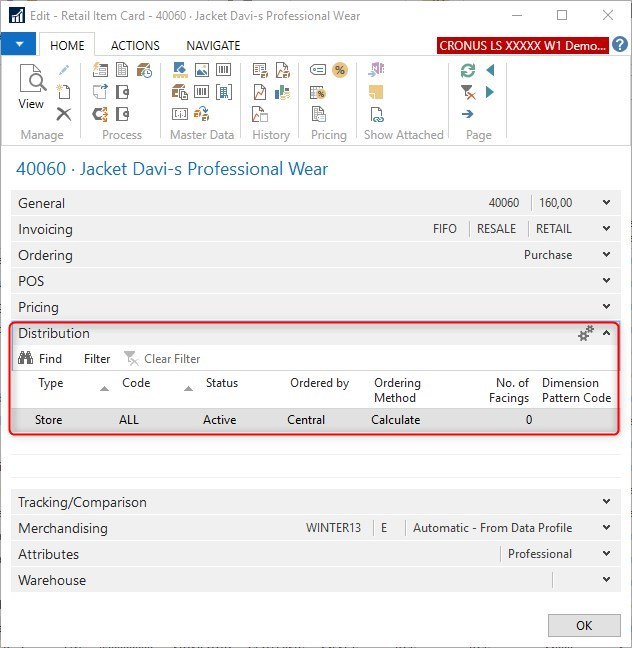Viewport: 632px width, 648px height.
Task: Collapse the Distribution FastTab
Action: [606, 334]
